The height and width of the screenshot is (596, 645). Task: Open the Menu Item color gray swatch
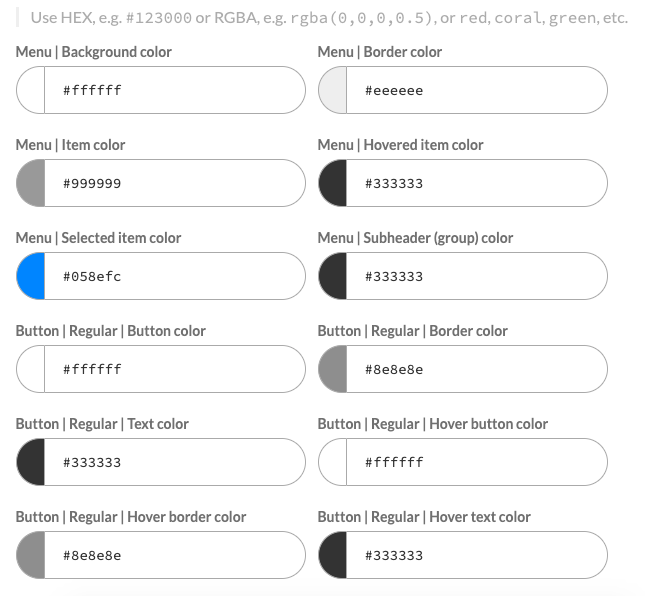click(x=32, y=183)
